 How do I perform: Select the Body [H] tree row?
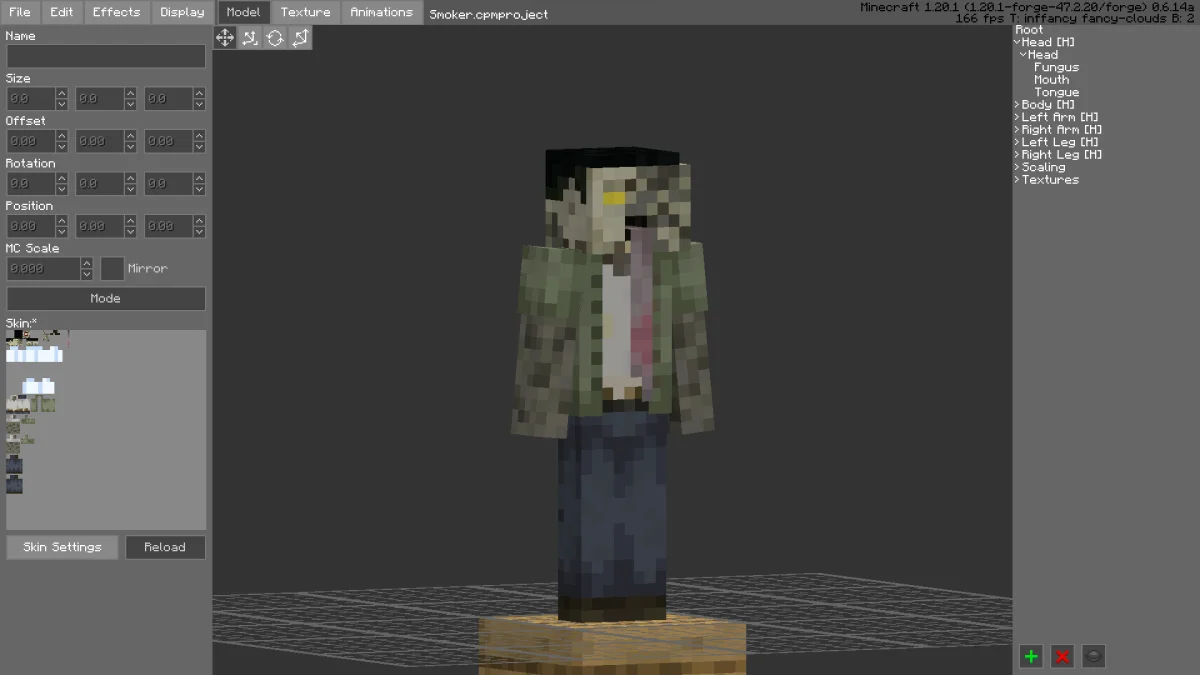pos(1048,105)
